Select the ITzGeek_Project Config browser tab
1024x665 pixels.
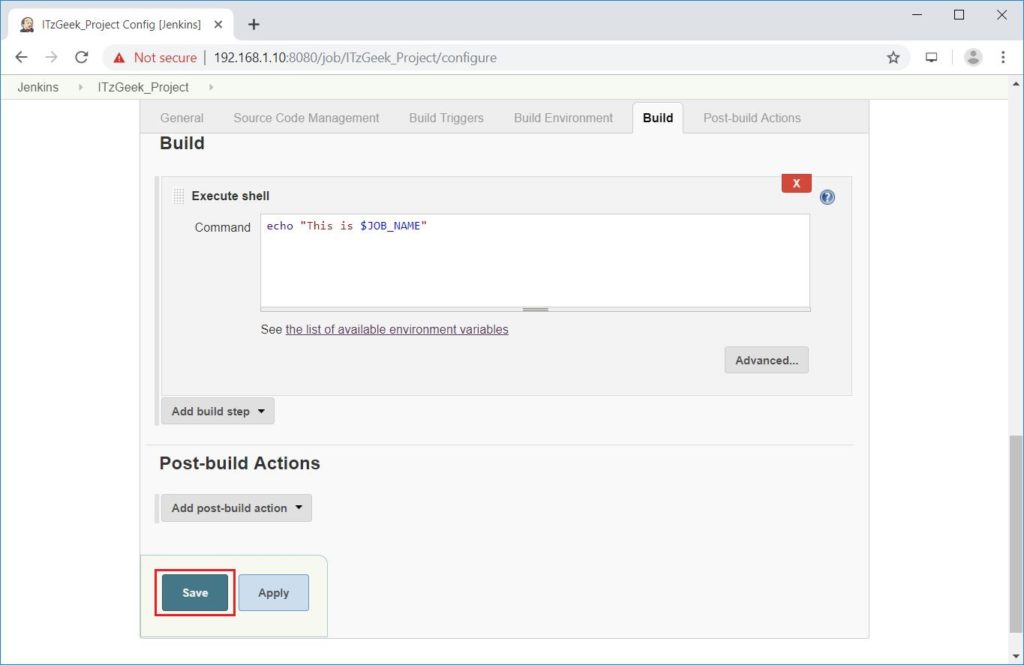(121, 25)
